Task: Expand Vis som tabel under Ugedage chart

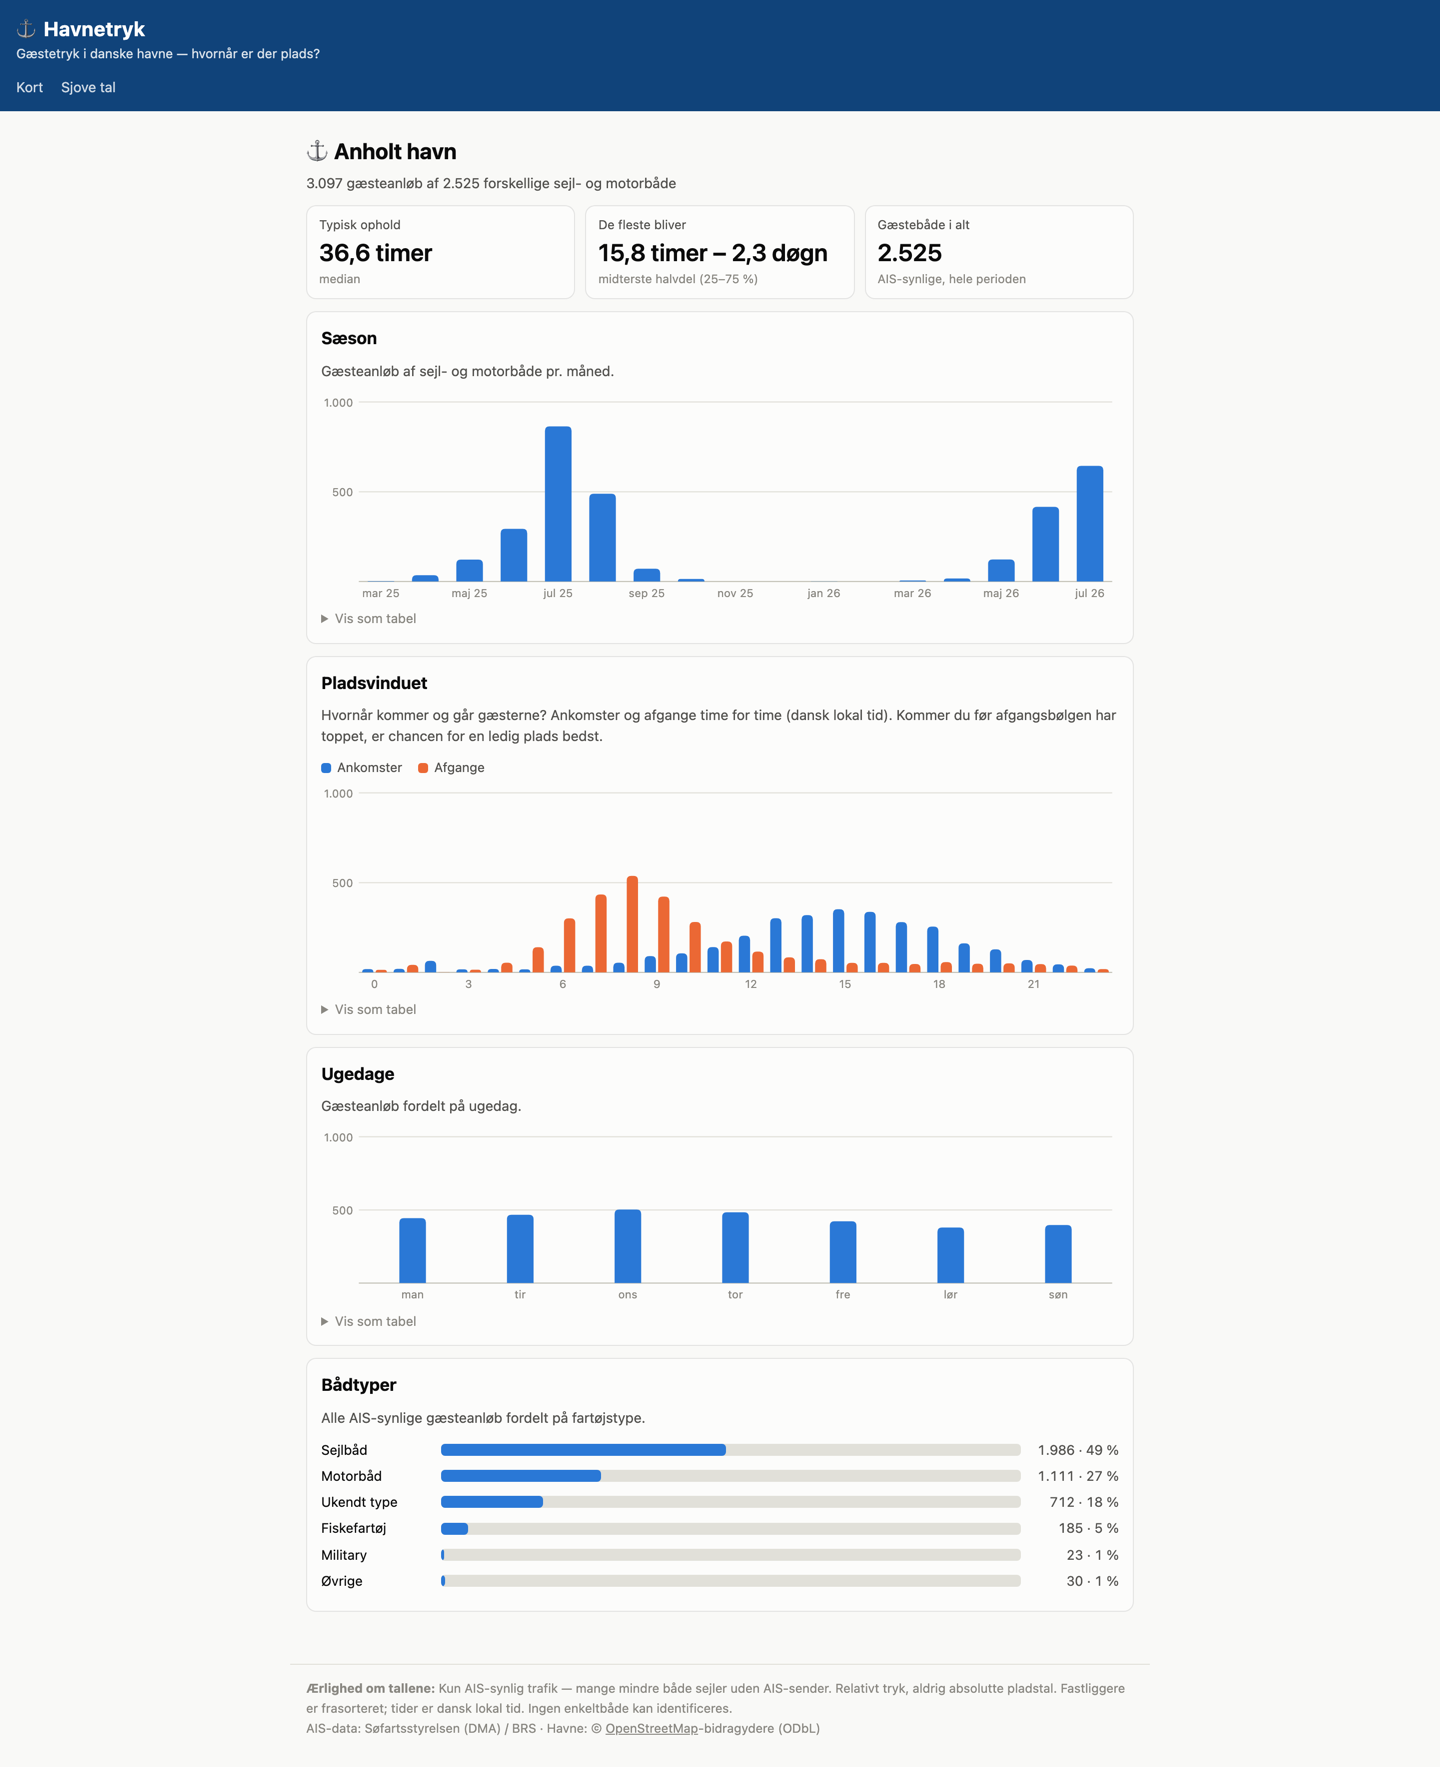Action: [368, 1322]
